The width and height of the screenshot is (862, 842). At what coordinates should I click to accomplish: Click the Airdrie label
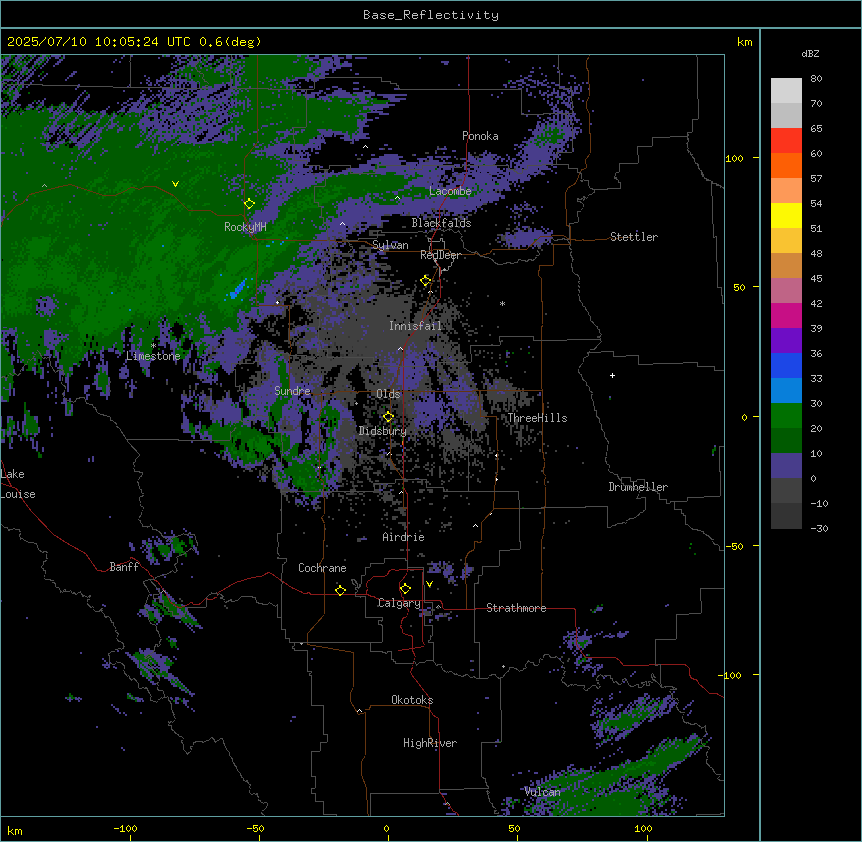403,537
